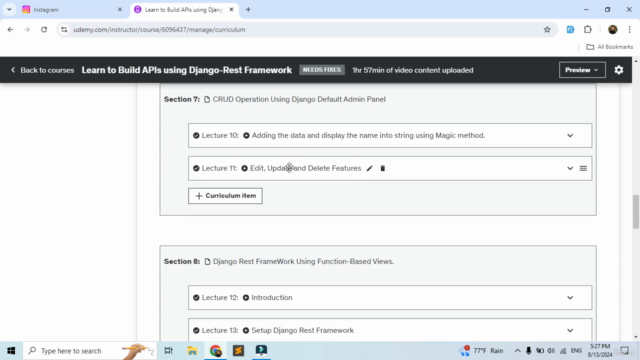The width and height of the screenshot is (640, 360).
Task: Click the trash delete icon on Lecture 11
Action: (x=382, y=168)
